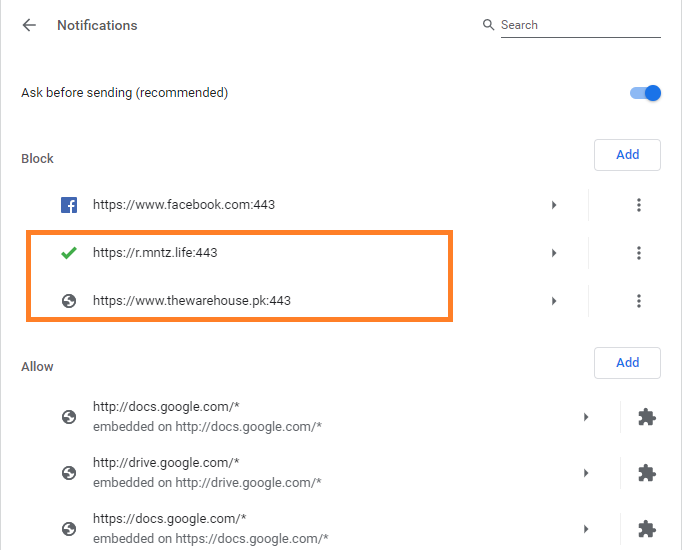Click green checkmark icon of r.mntz.life
Viewport: 682px width, 550px height.
[69, 253]
